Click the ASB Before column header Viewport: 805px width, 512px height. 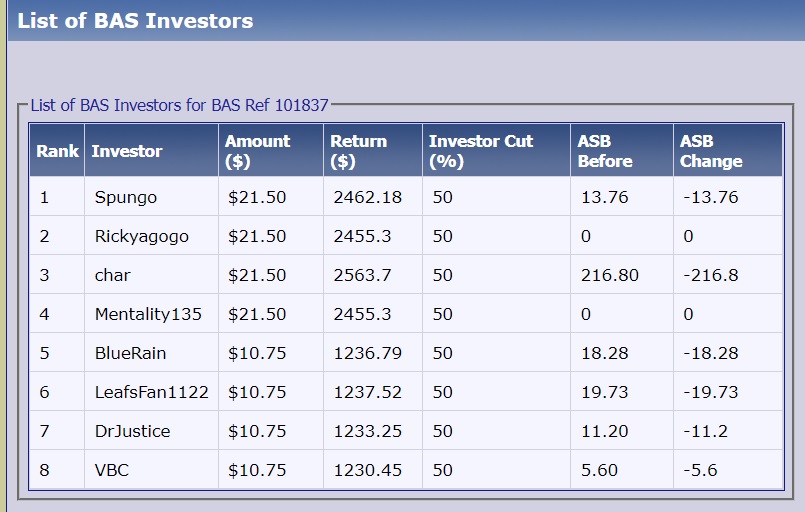coord(605,151)
